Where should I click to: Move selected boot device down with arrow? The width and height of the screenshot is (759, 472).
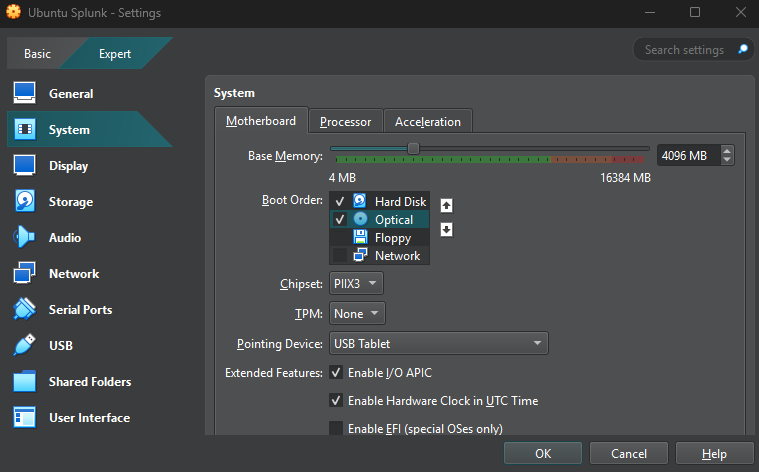(x=446, y=229)
